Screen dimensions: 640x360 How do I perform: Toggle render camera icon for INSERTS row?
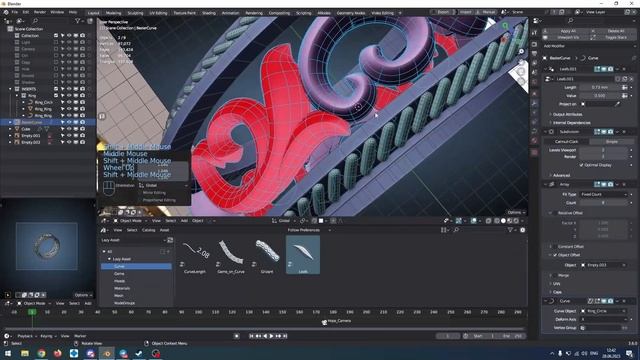click(x=82, y=89)
